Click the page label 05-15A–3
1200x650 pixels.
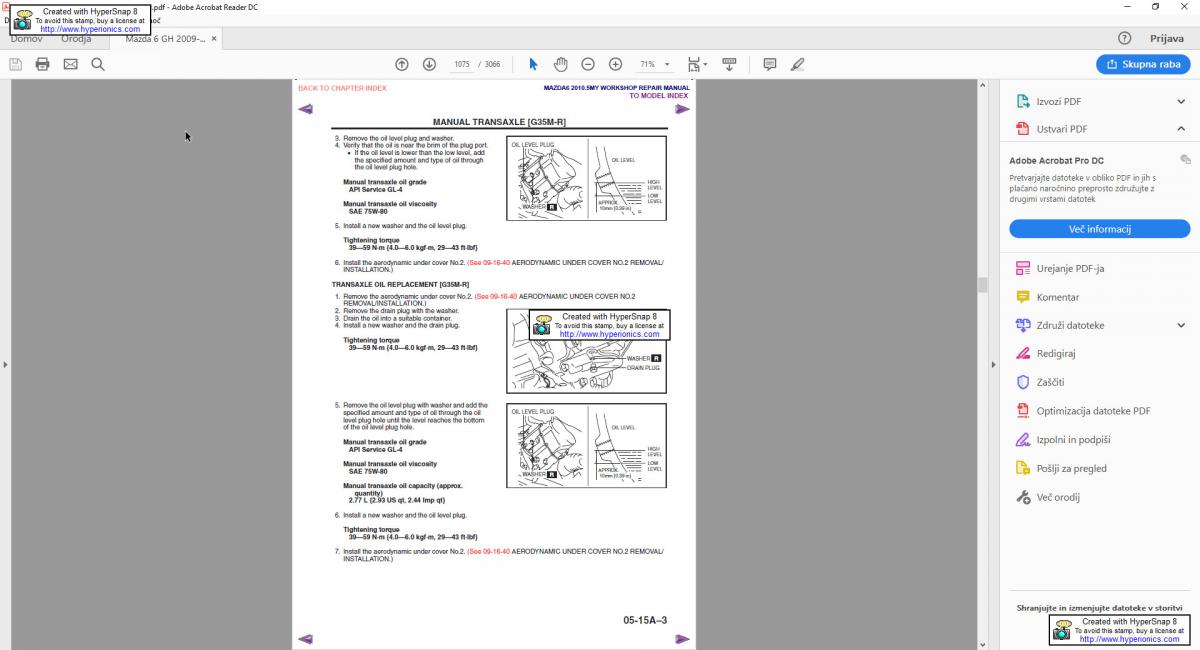point(645,620)
